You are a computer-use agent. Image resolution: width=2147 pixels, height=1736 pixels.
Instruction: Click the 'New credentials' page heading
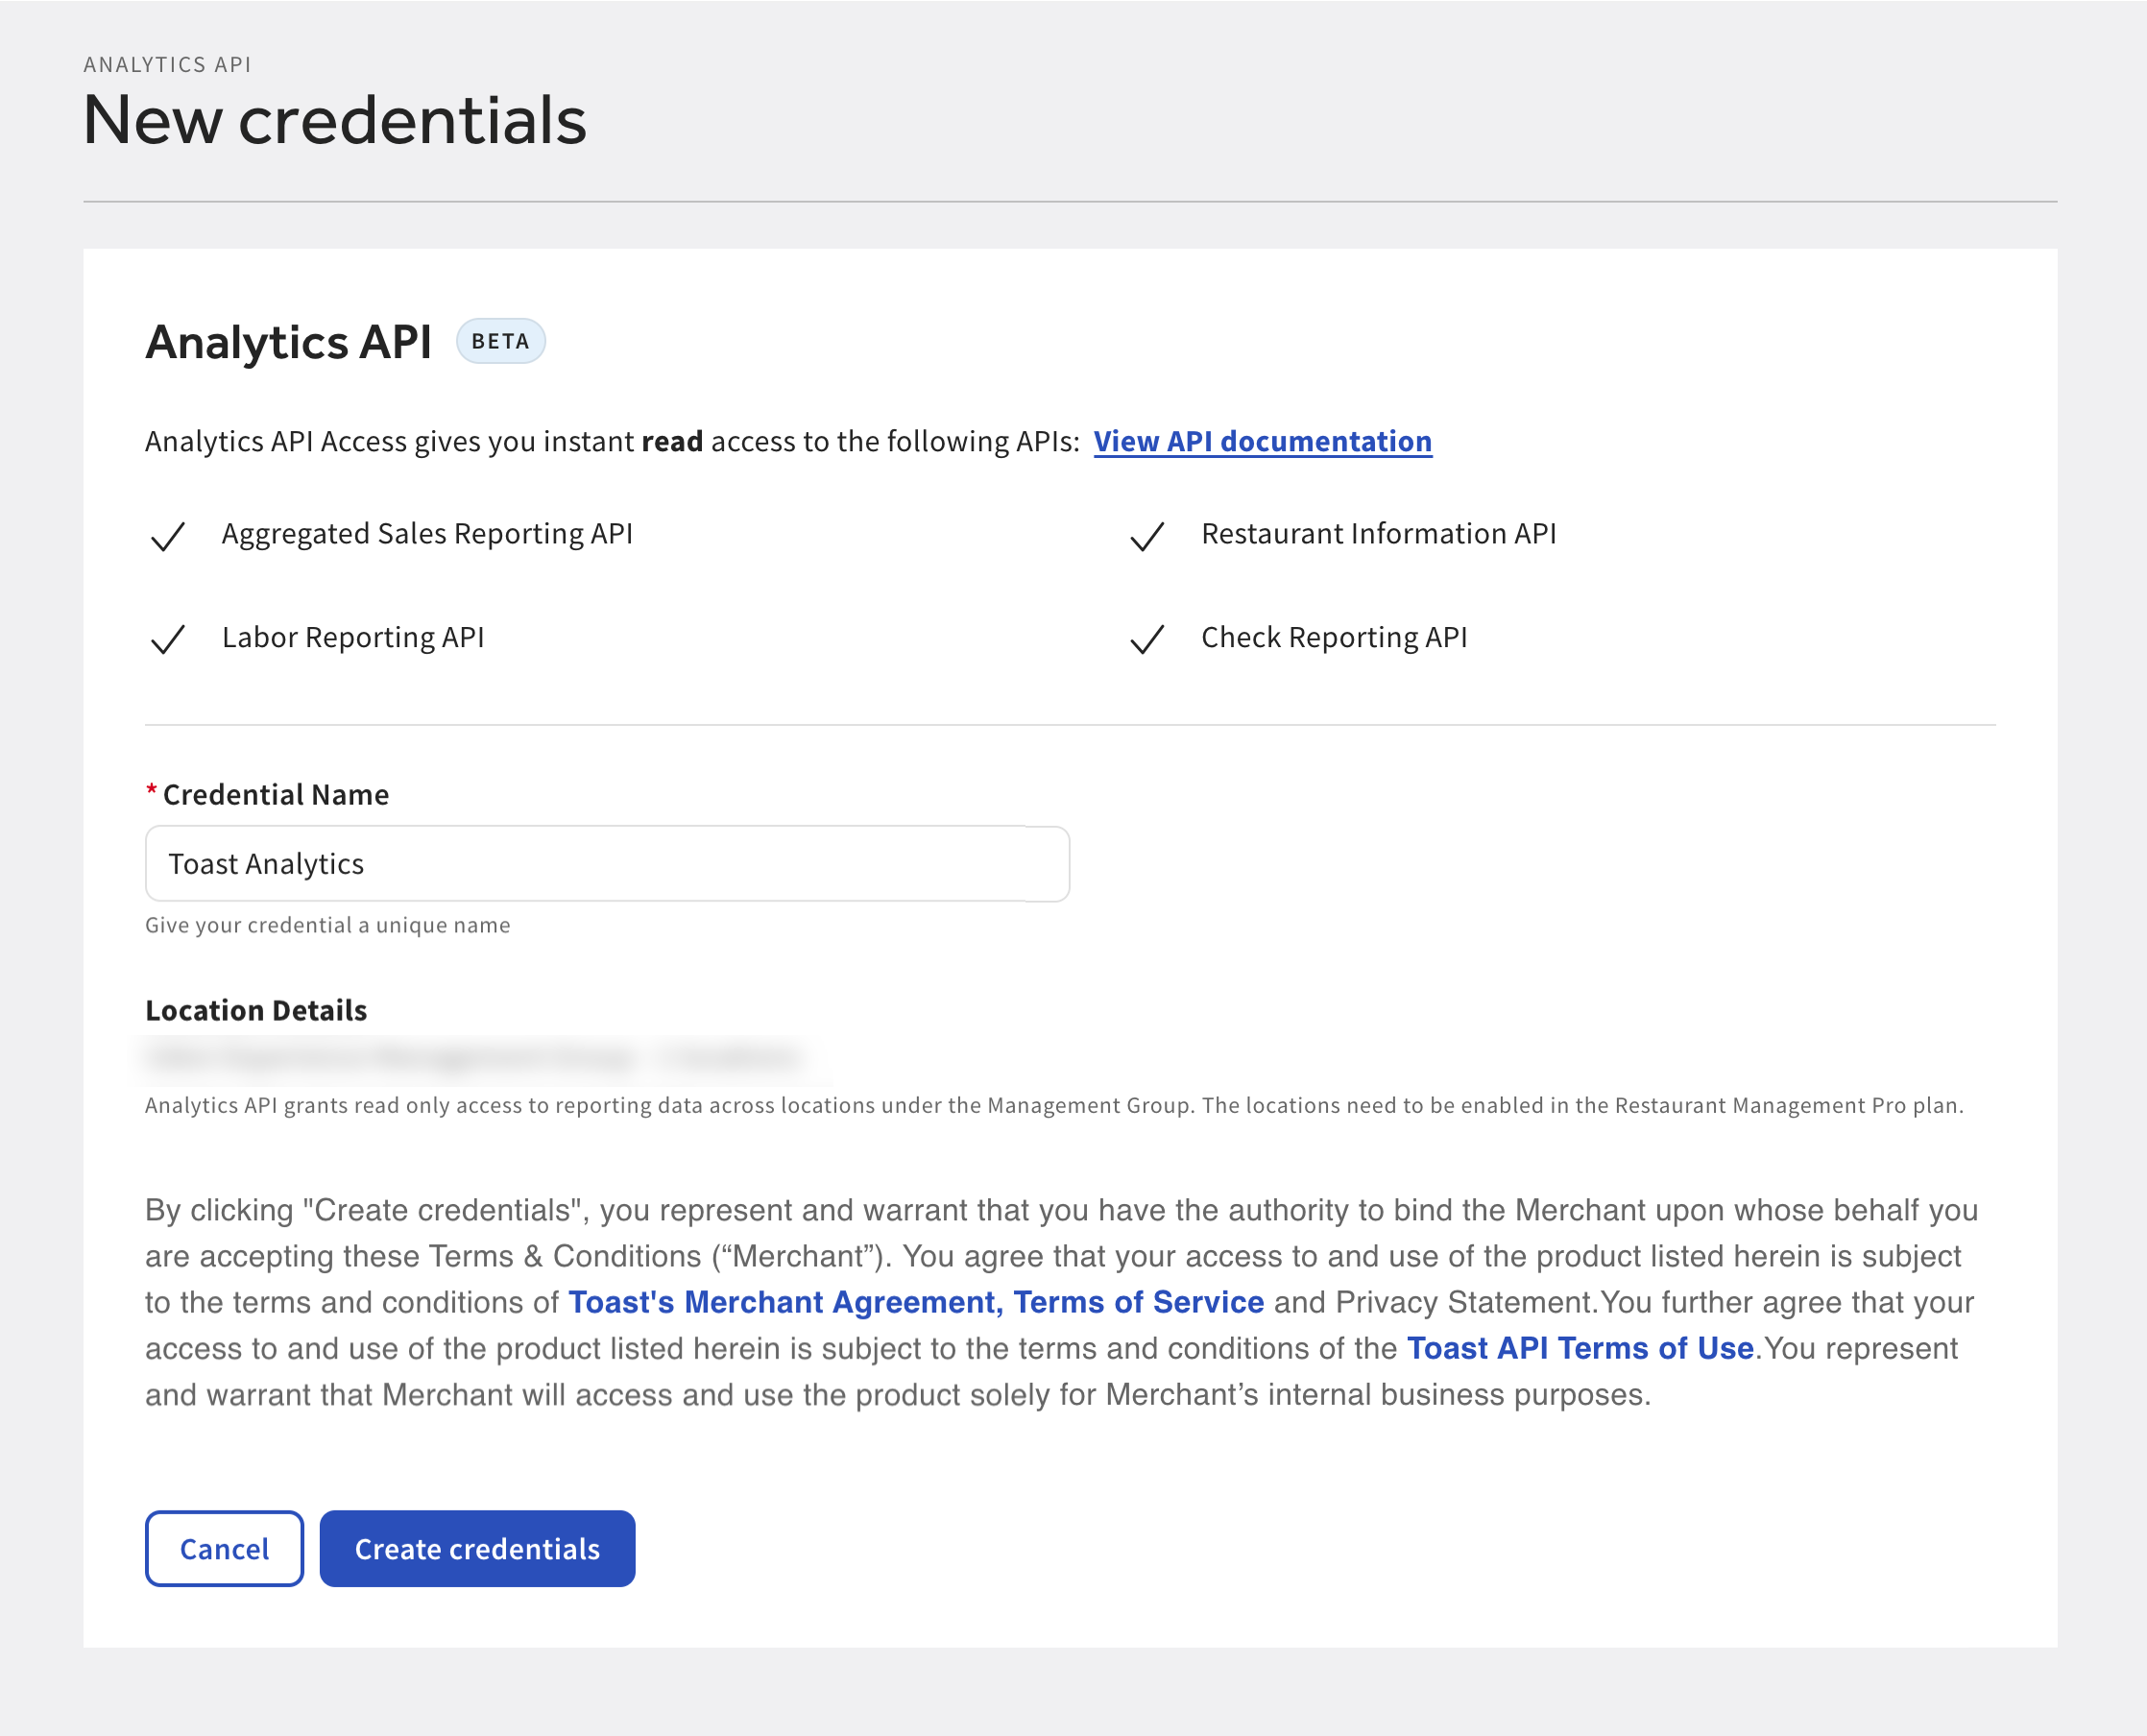[335, 120]
